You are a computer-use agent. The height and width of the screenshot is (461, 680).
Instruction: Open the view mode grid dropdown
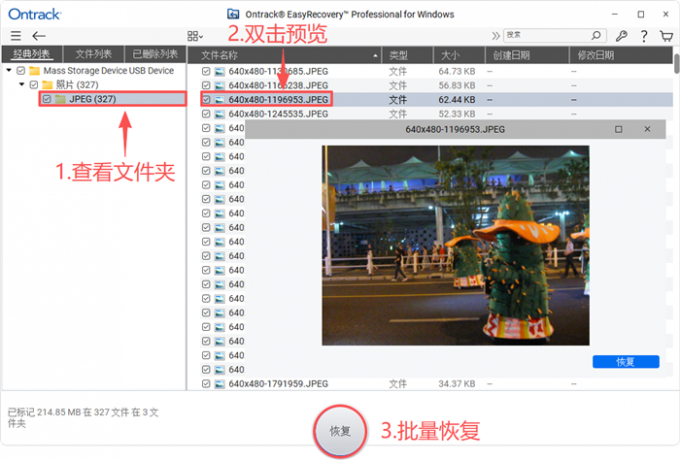(x=195, y=36)
